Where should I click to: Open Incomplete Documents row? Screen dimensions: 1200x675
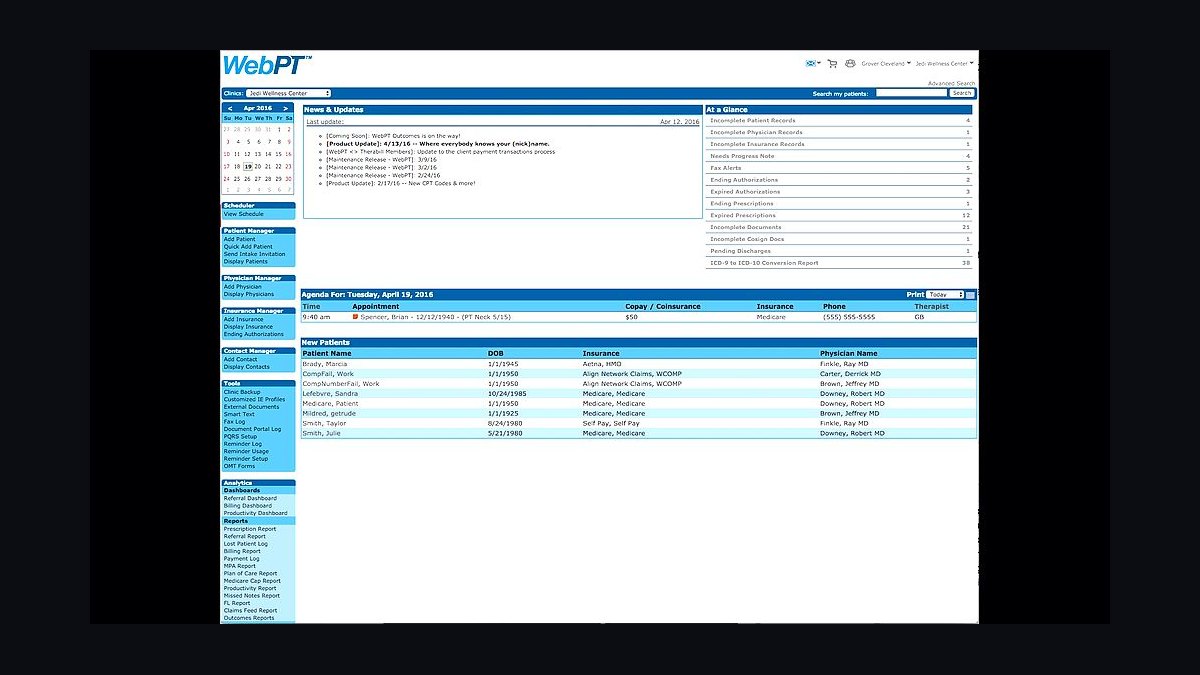pyautogui.click(x=839, y=227)
